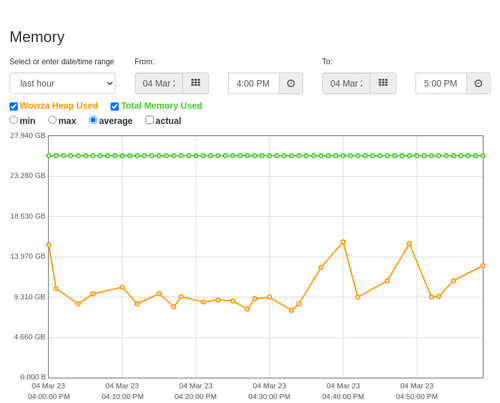Click the 9.310 GB axis label
The width and height of the screenshot is (500, 403).
(29, 297)
